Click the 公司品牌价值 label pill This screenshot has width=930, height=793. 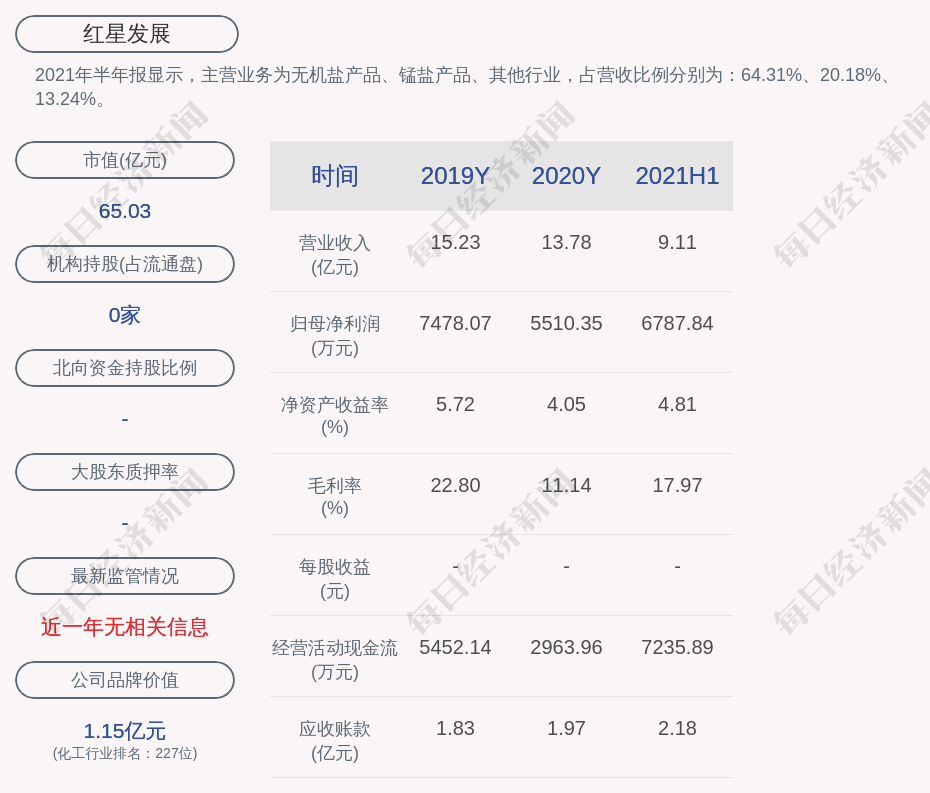[x=125, y=680]
